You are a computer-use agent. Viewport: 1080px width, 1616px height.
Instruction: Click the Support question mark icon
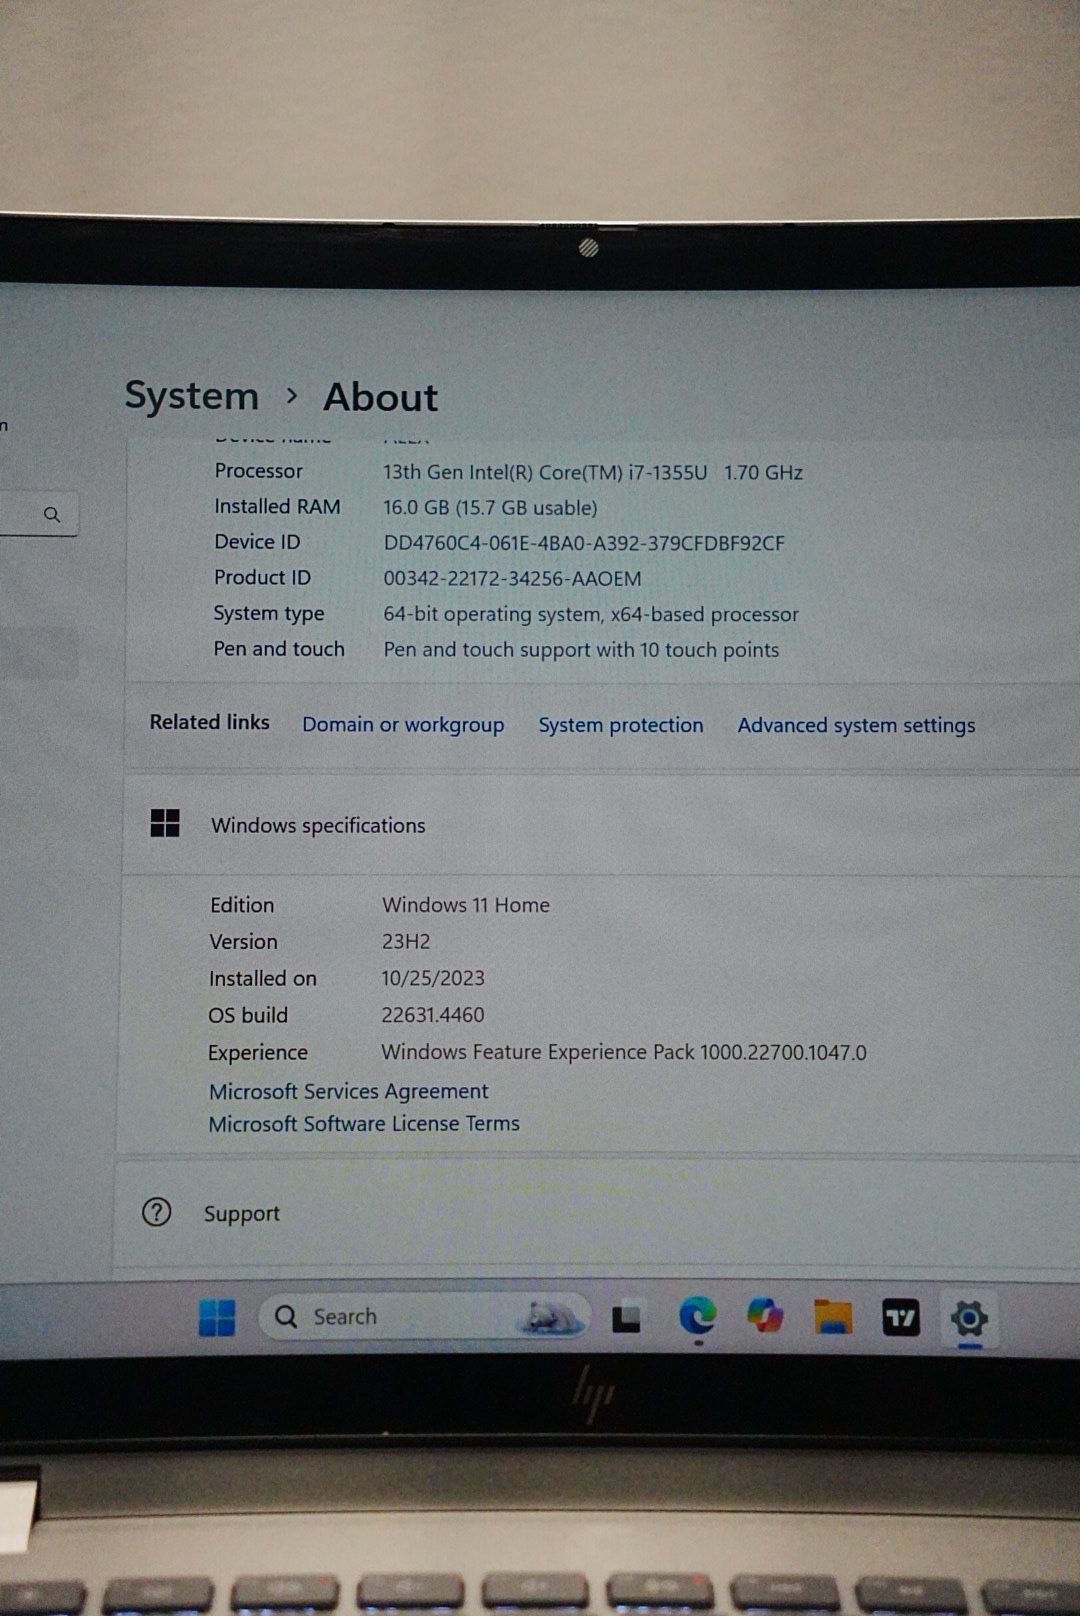[x=157, y=1212]
